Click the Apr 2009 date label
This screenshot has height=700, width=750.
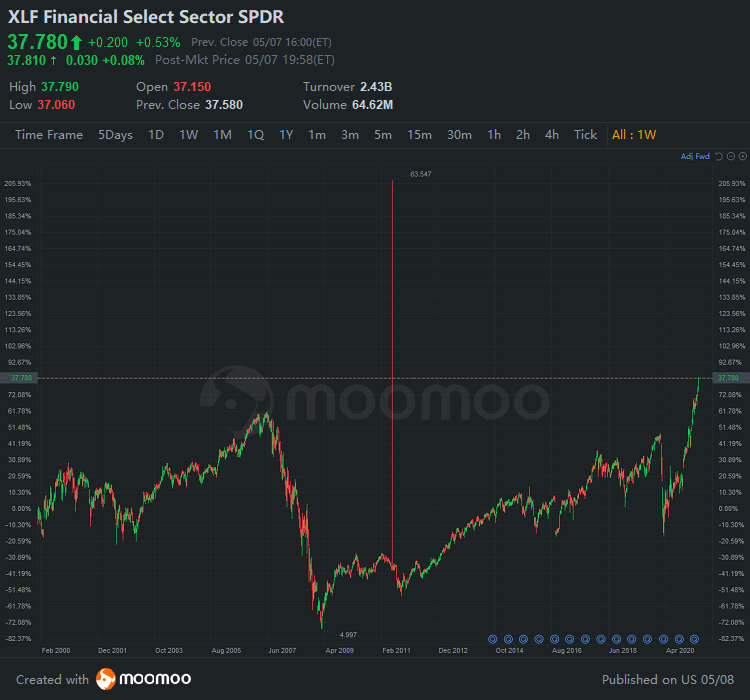tap(340, 651)
